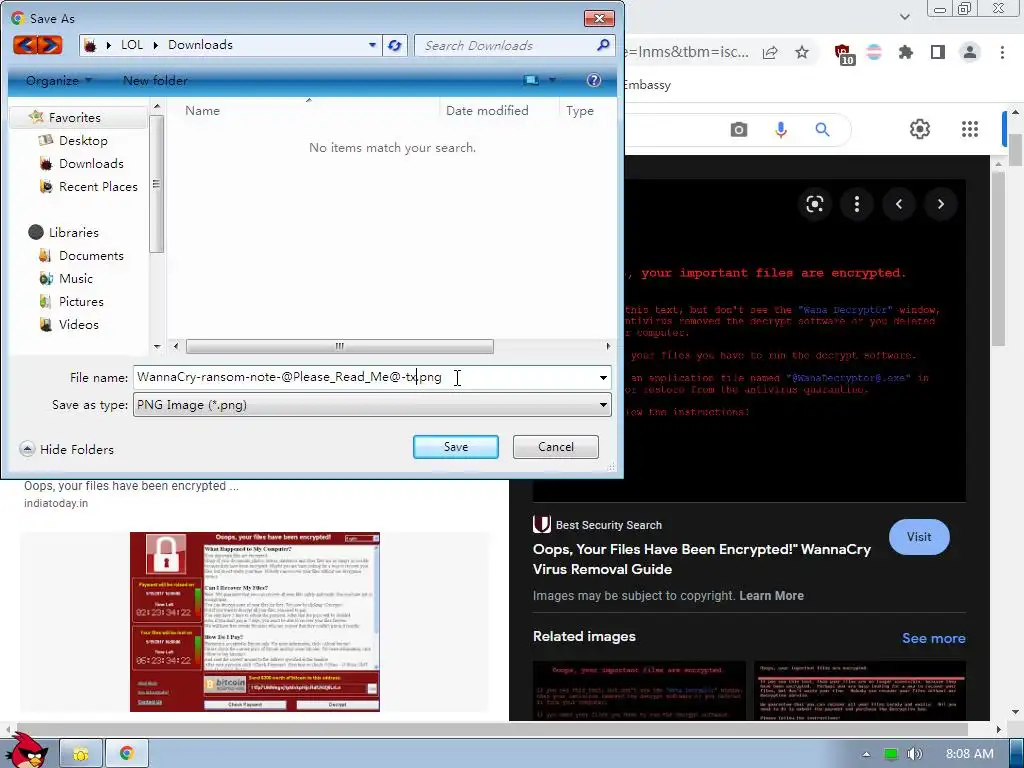Open the Google apps grid icon
Viewport: 1024px width, 768px height.
click(x=970, y=129)
